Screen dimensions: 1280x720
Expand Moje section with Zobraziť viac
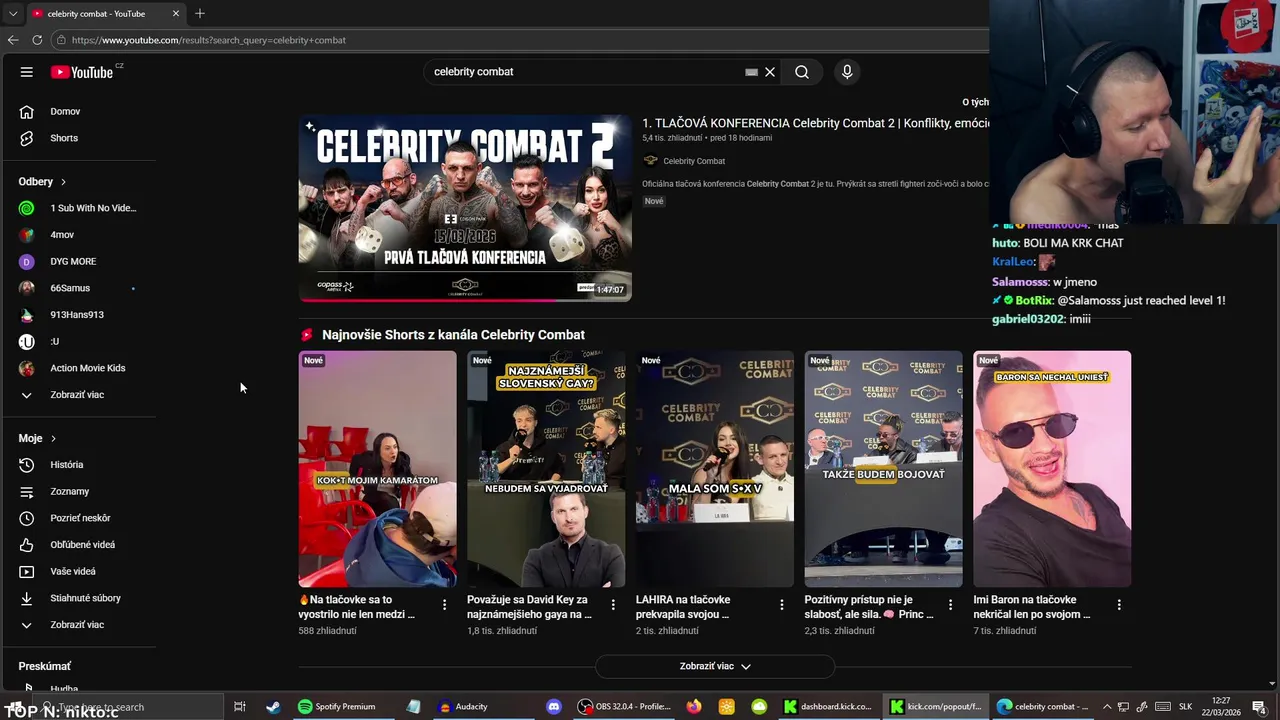point(78,625)
